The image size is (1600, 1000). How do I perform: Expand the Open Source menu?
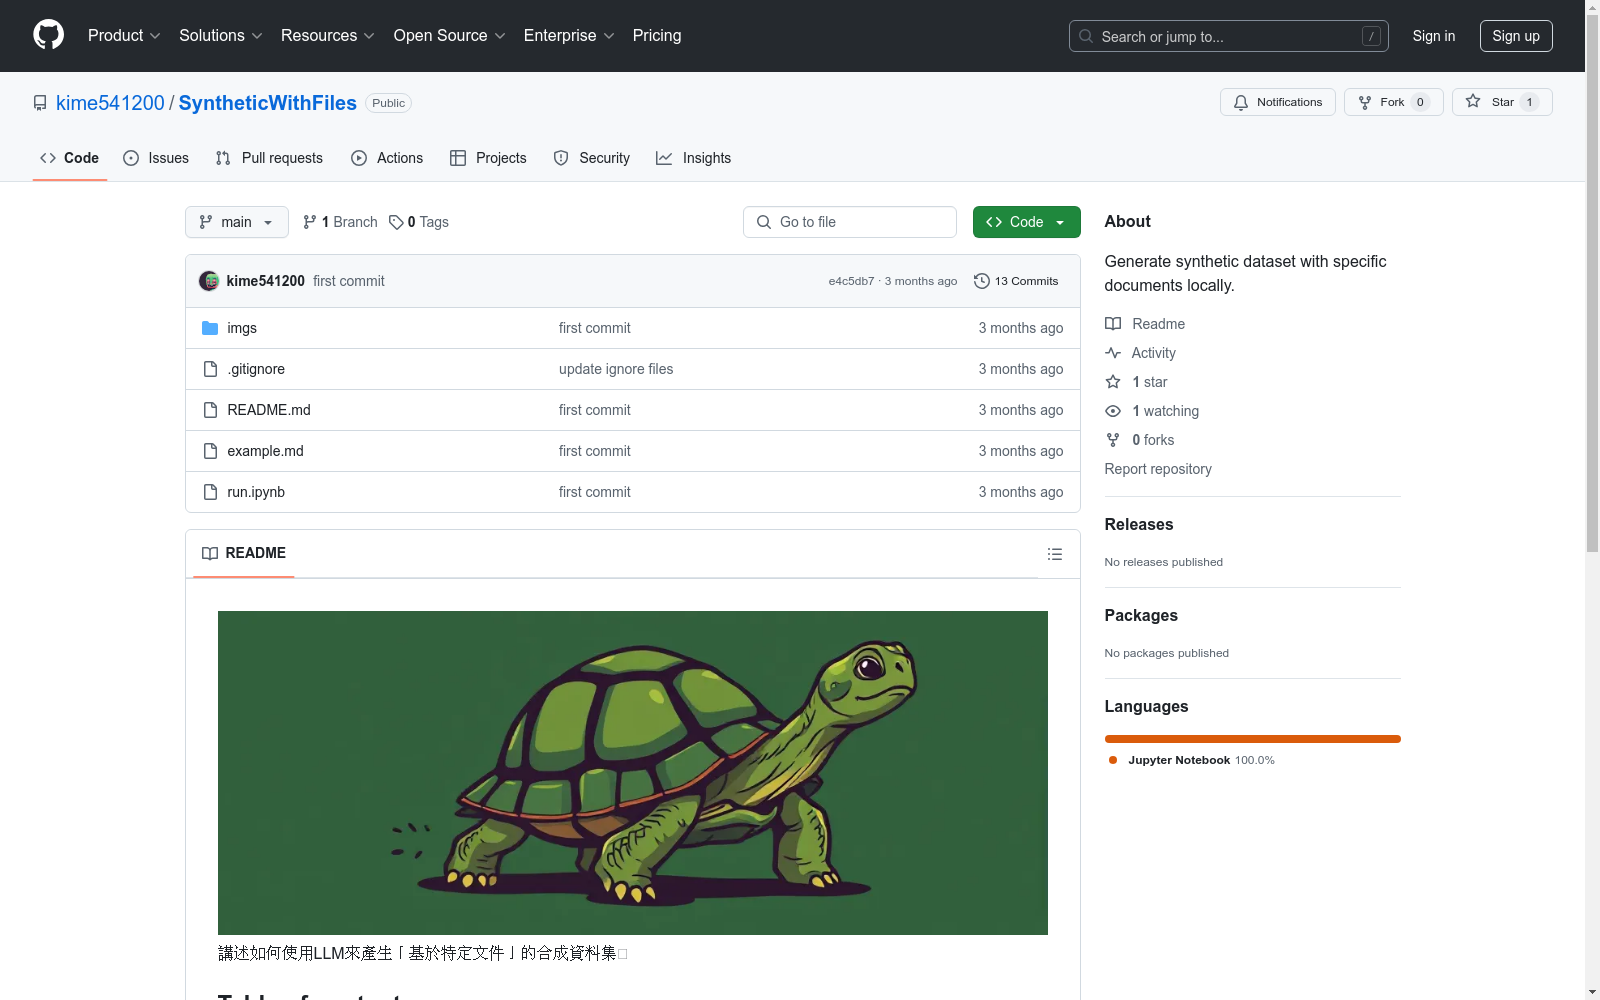click(450, 35)
